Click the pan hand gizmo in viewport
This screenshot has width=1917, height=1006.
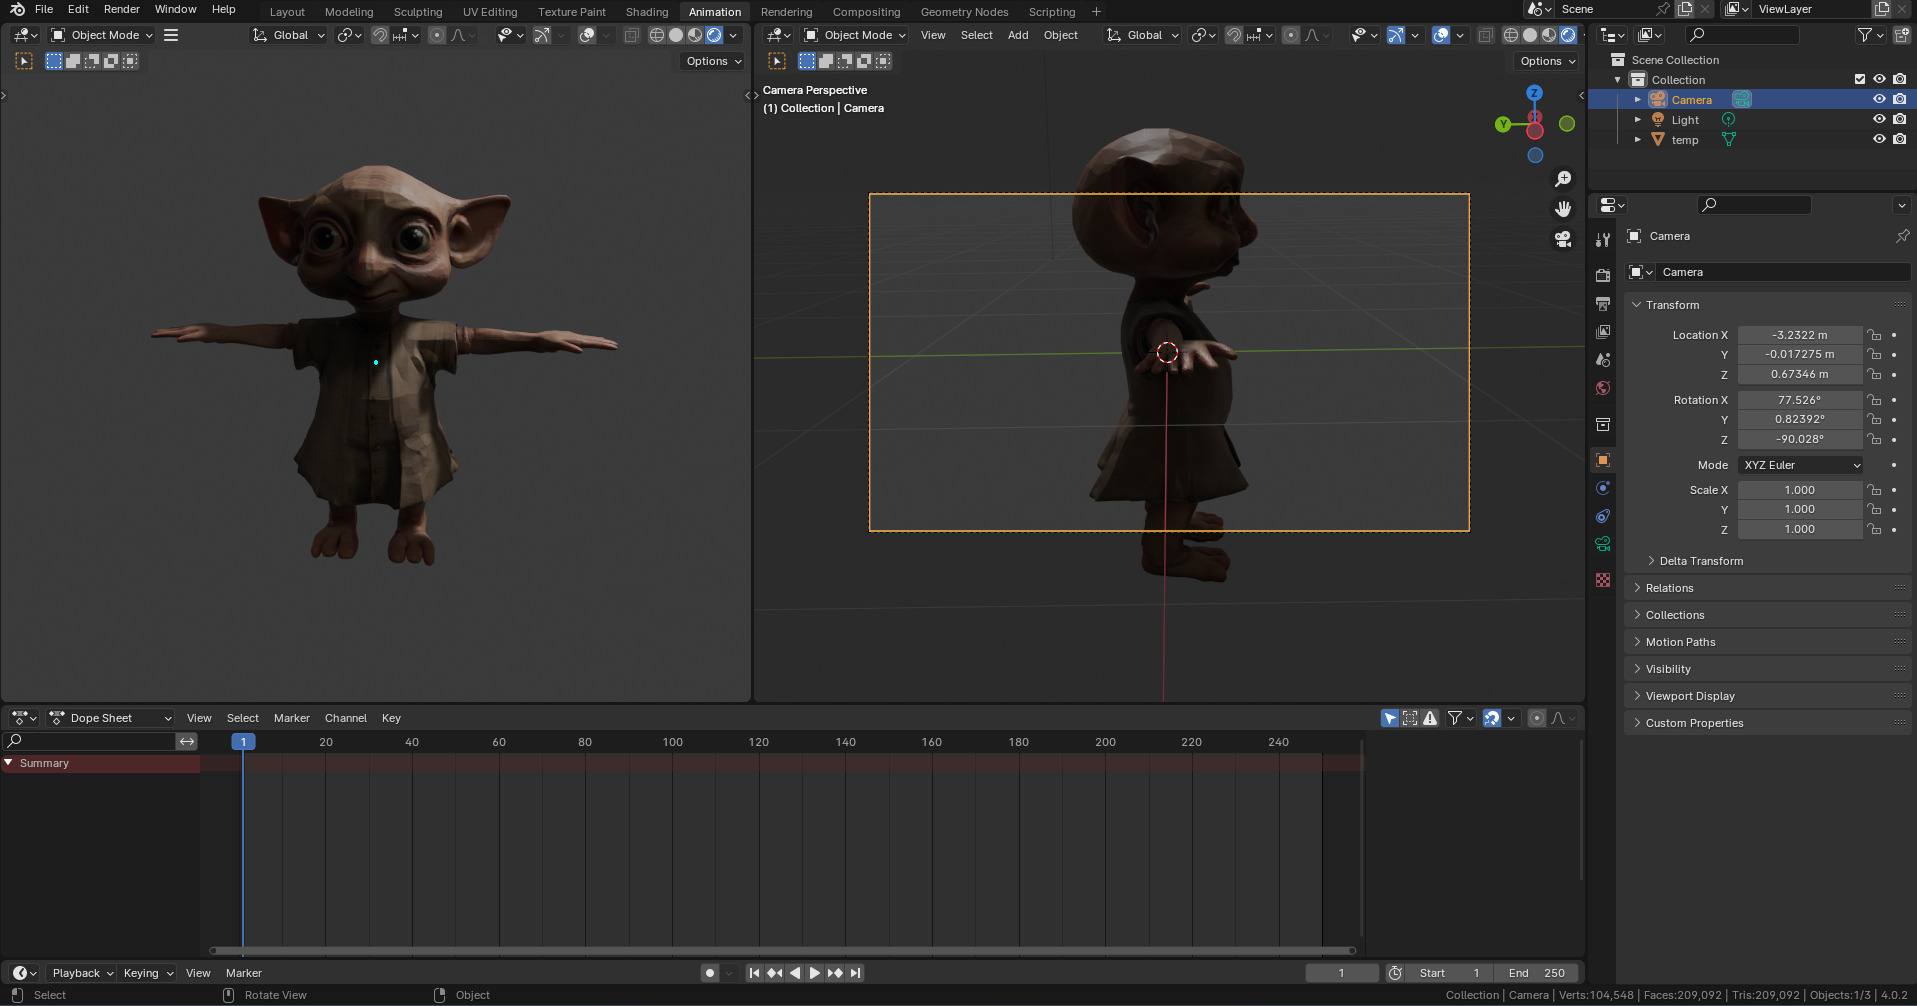tap(1563, 209)
